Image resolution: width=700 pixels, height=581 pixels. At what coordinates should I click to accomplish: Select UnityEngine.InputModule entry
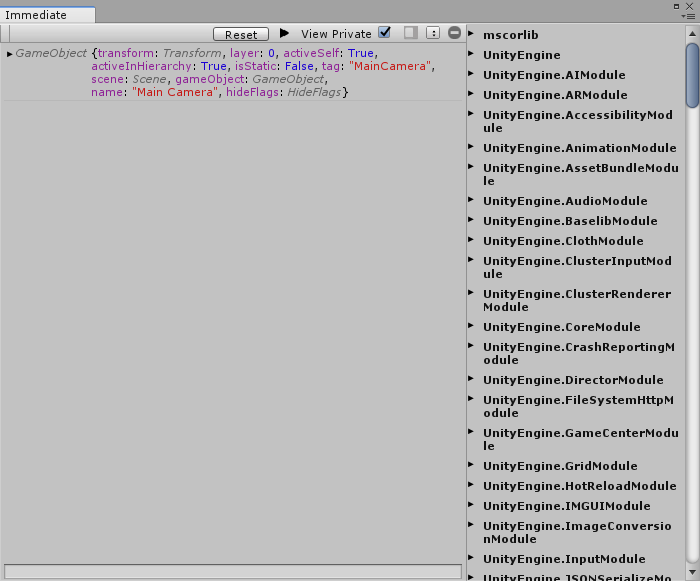pos(564,559)
